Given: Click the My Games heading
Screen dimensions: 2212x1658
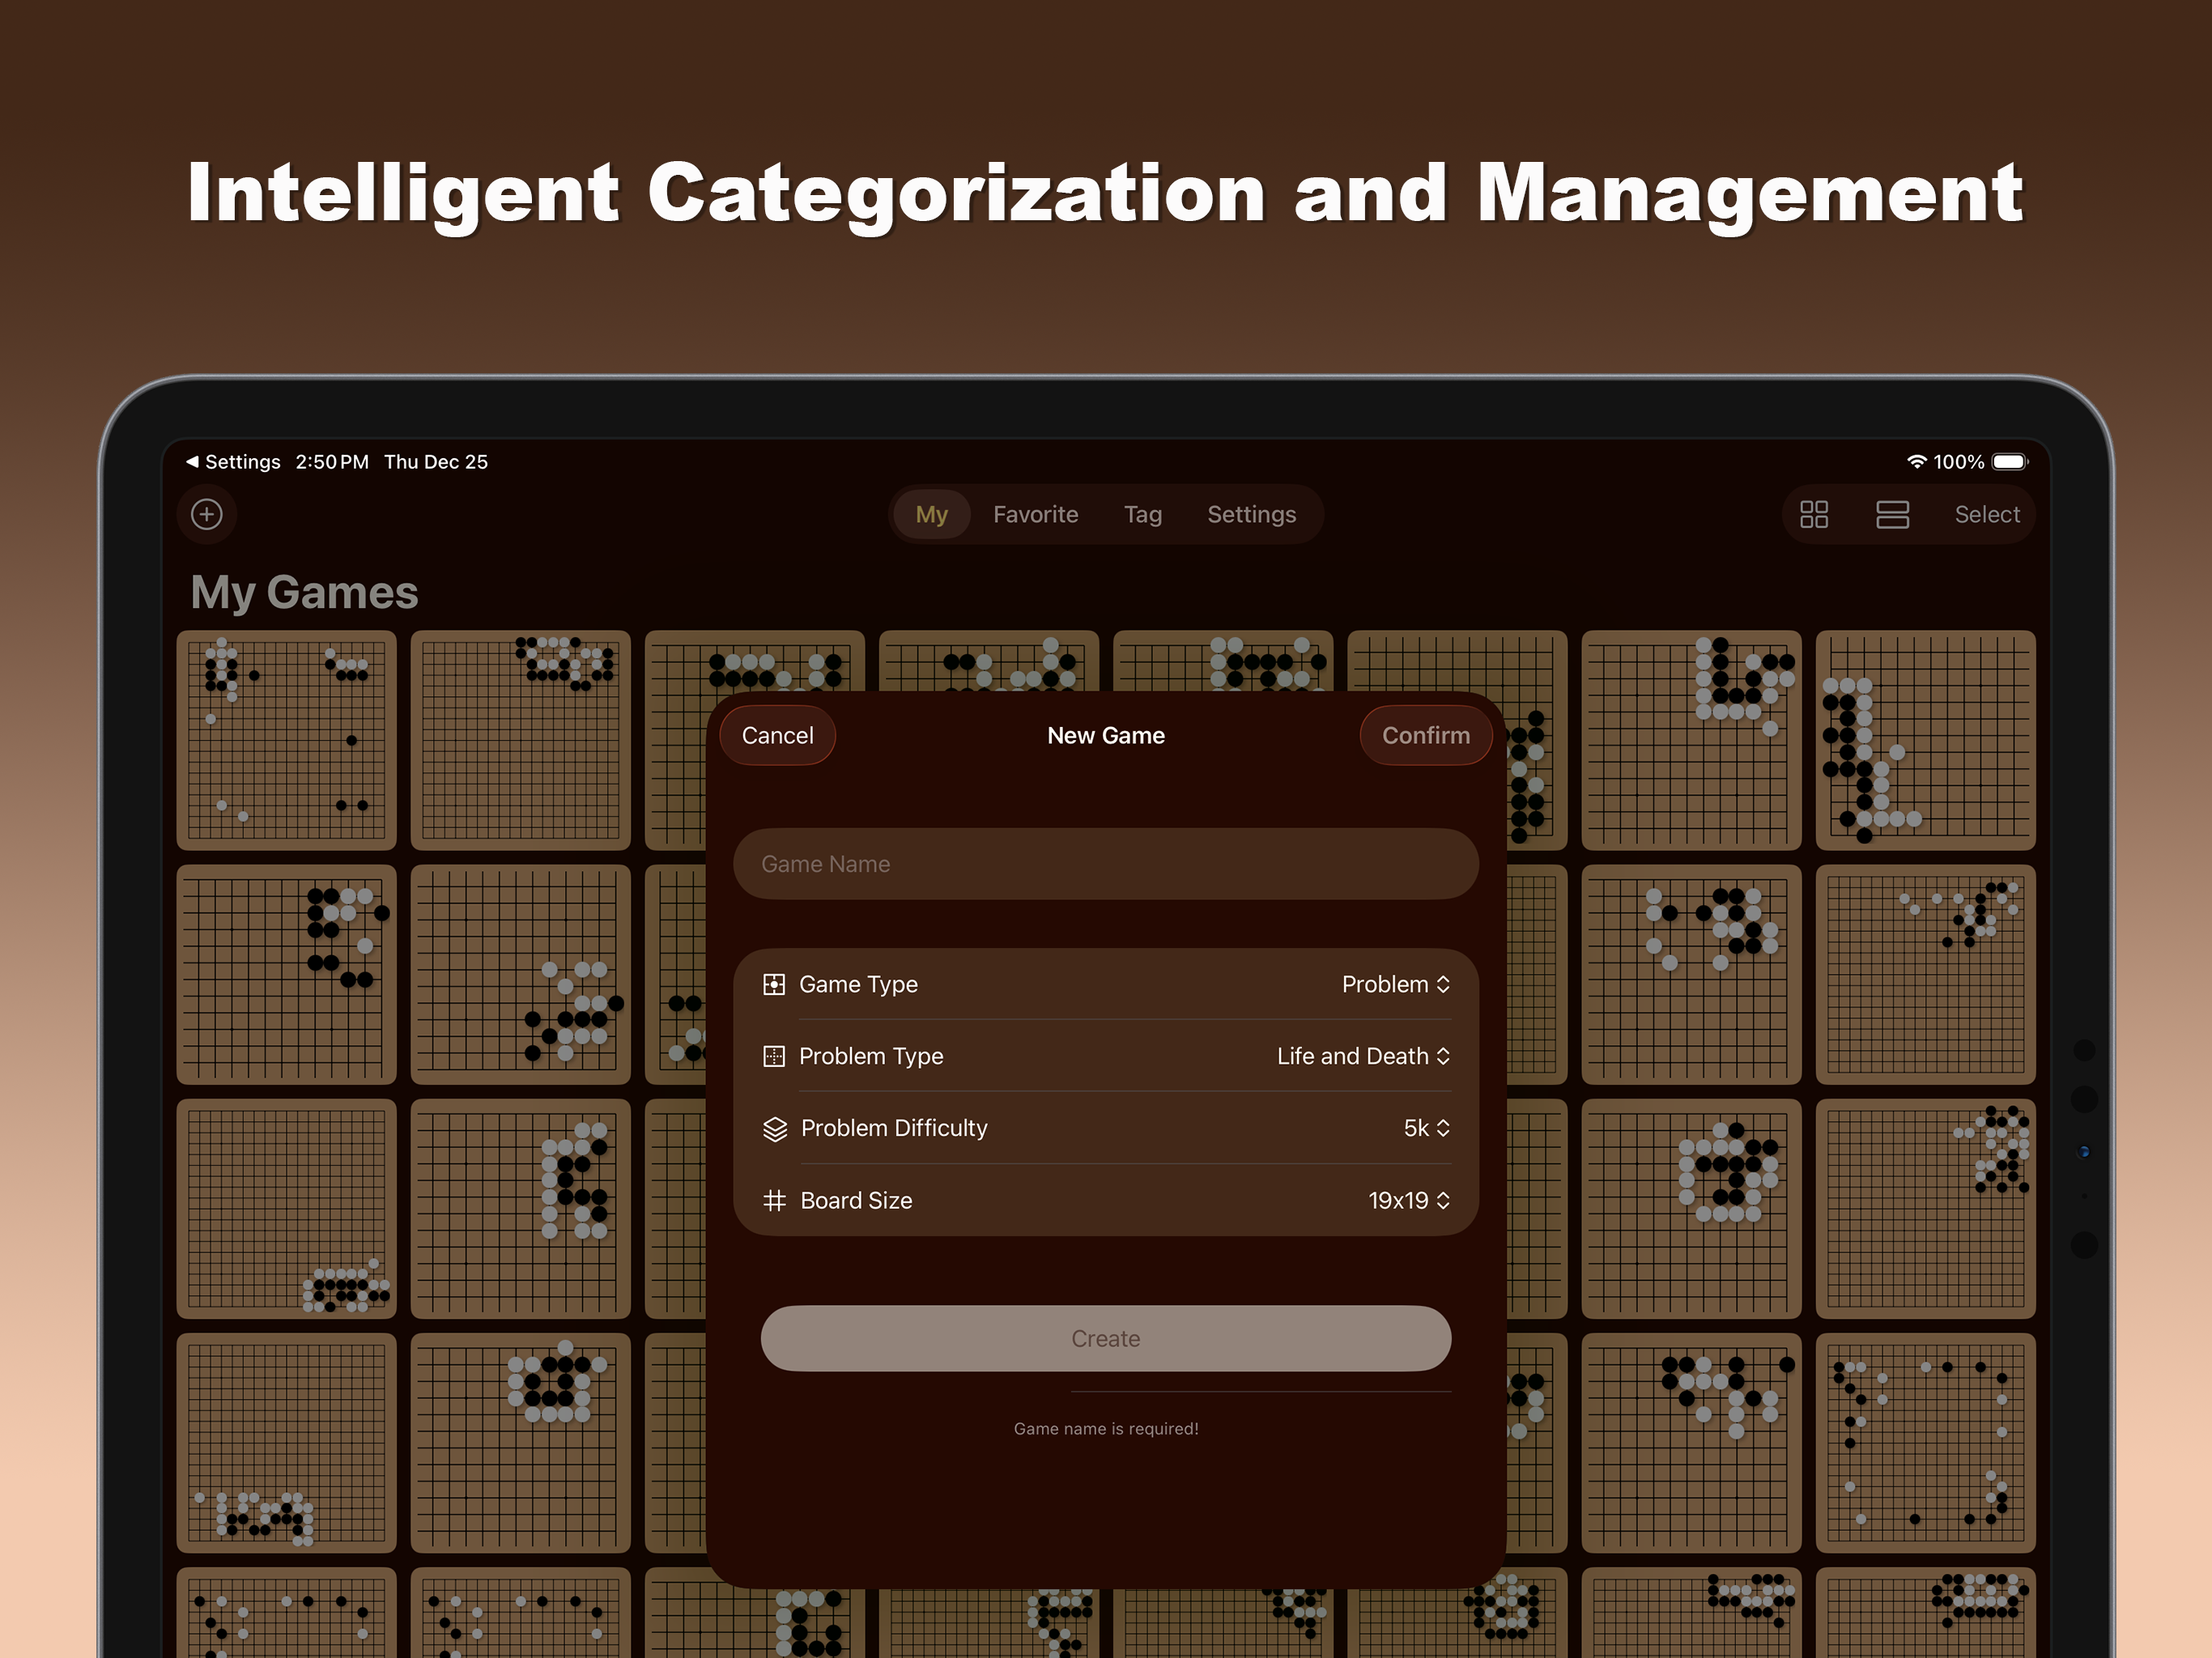Looking at the screenshot, I should click(304, 592).
